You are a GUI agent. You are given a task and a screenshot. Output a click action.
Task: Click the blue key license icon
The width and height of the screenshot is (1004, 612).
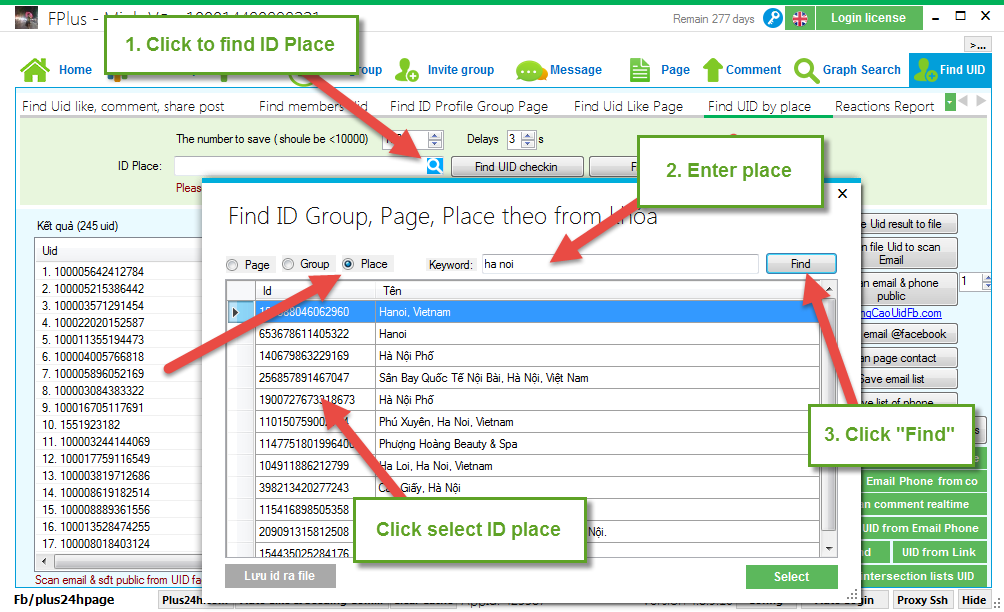[x=773, y=18]
